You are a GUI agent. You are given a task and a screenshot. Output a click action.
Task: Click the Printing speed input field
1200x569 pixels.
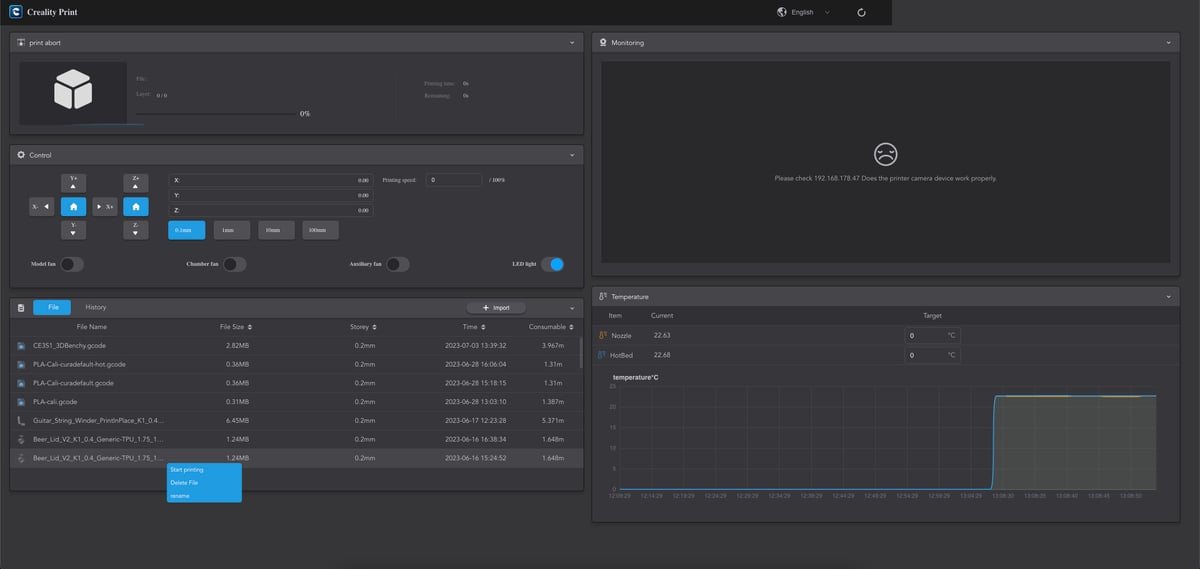tap(453, 180)
